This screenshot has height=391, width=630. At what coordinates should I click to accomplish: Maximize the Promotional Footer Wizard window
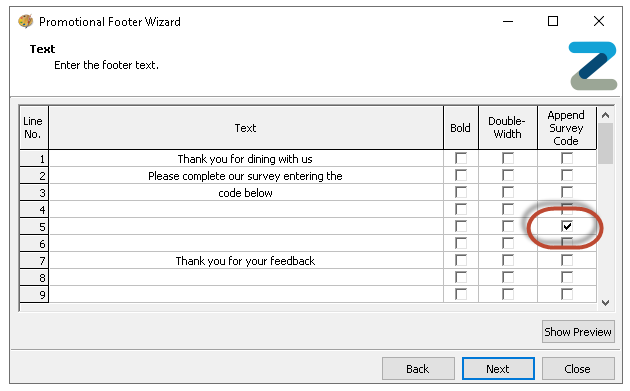pyautogui.click(x=553, y=21)
